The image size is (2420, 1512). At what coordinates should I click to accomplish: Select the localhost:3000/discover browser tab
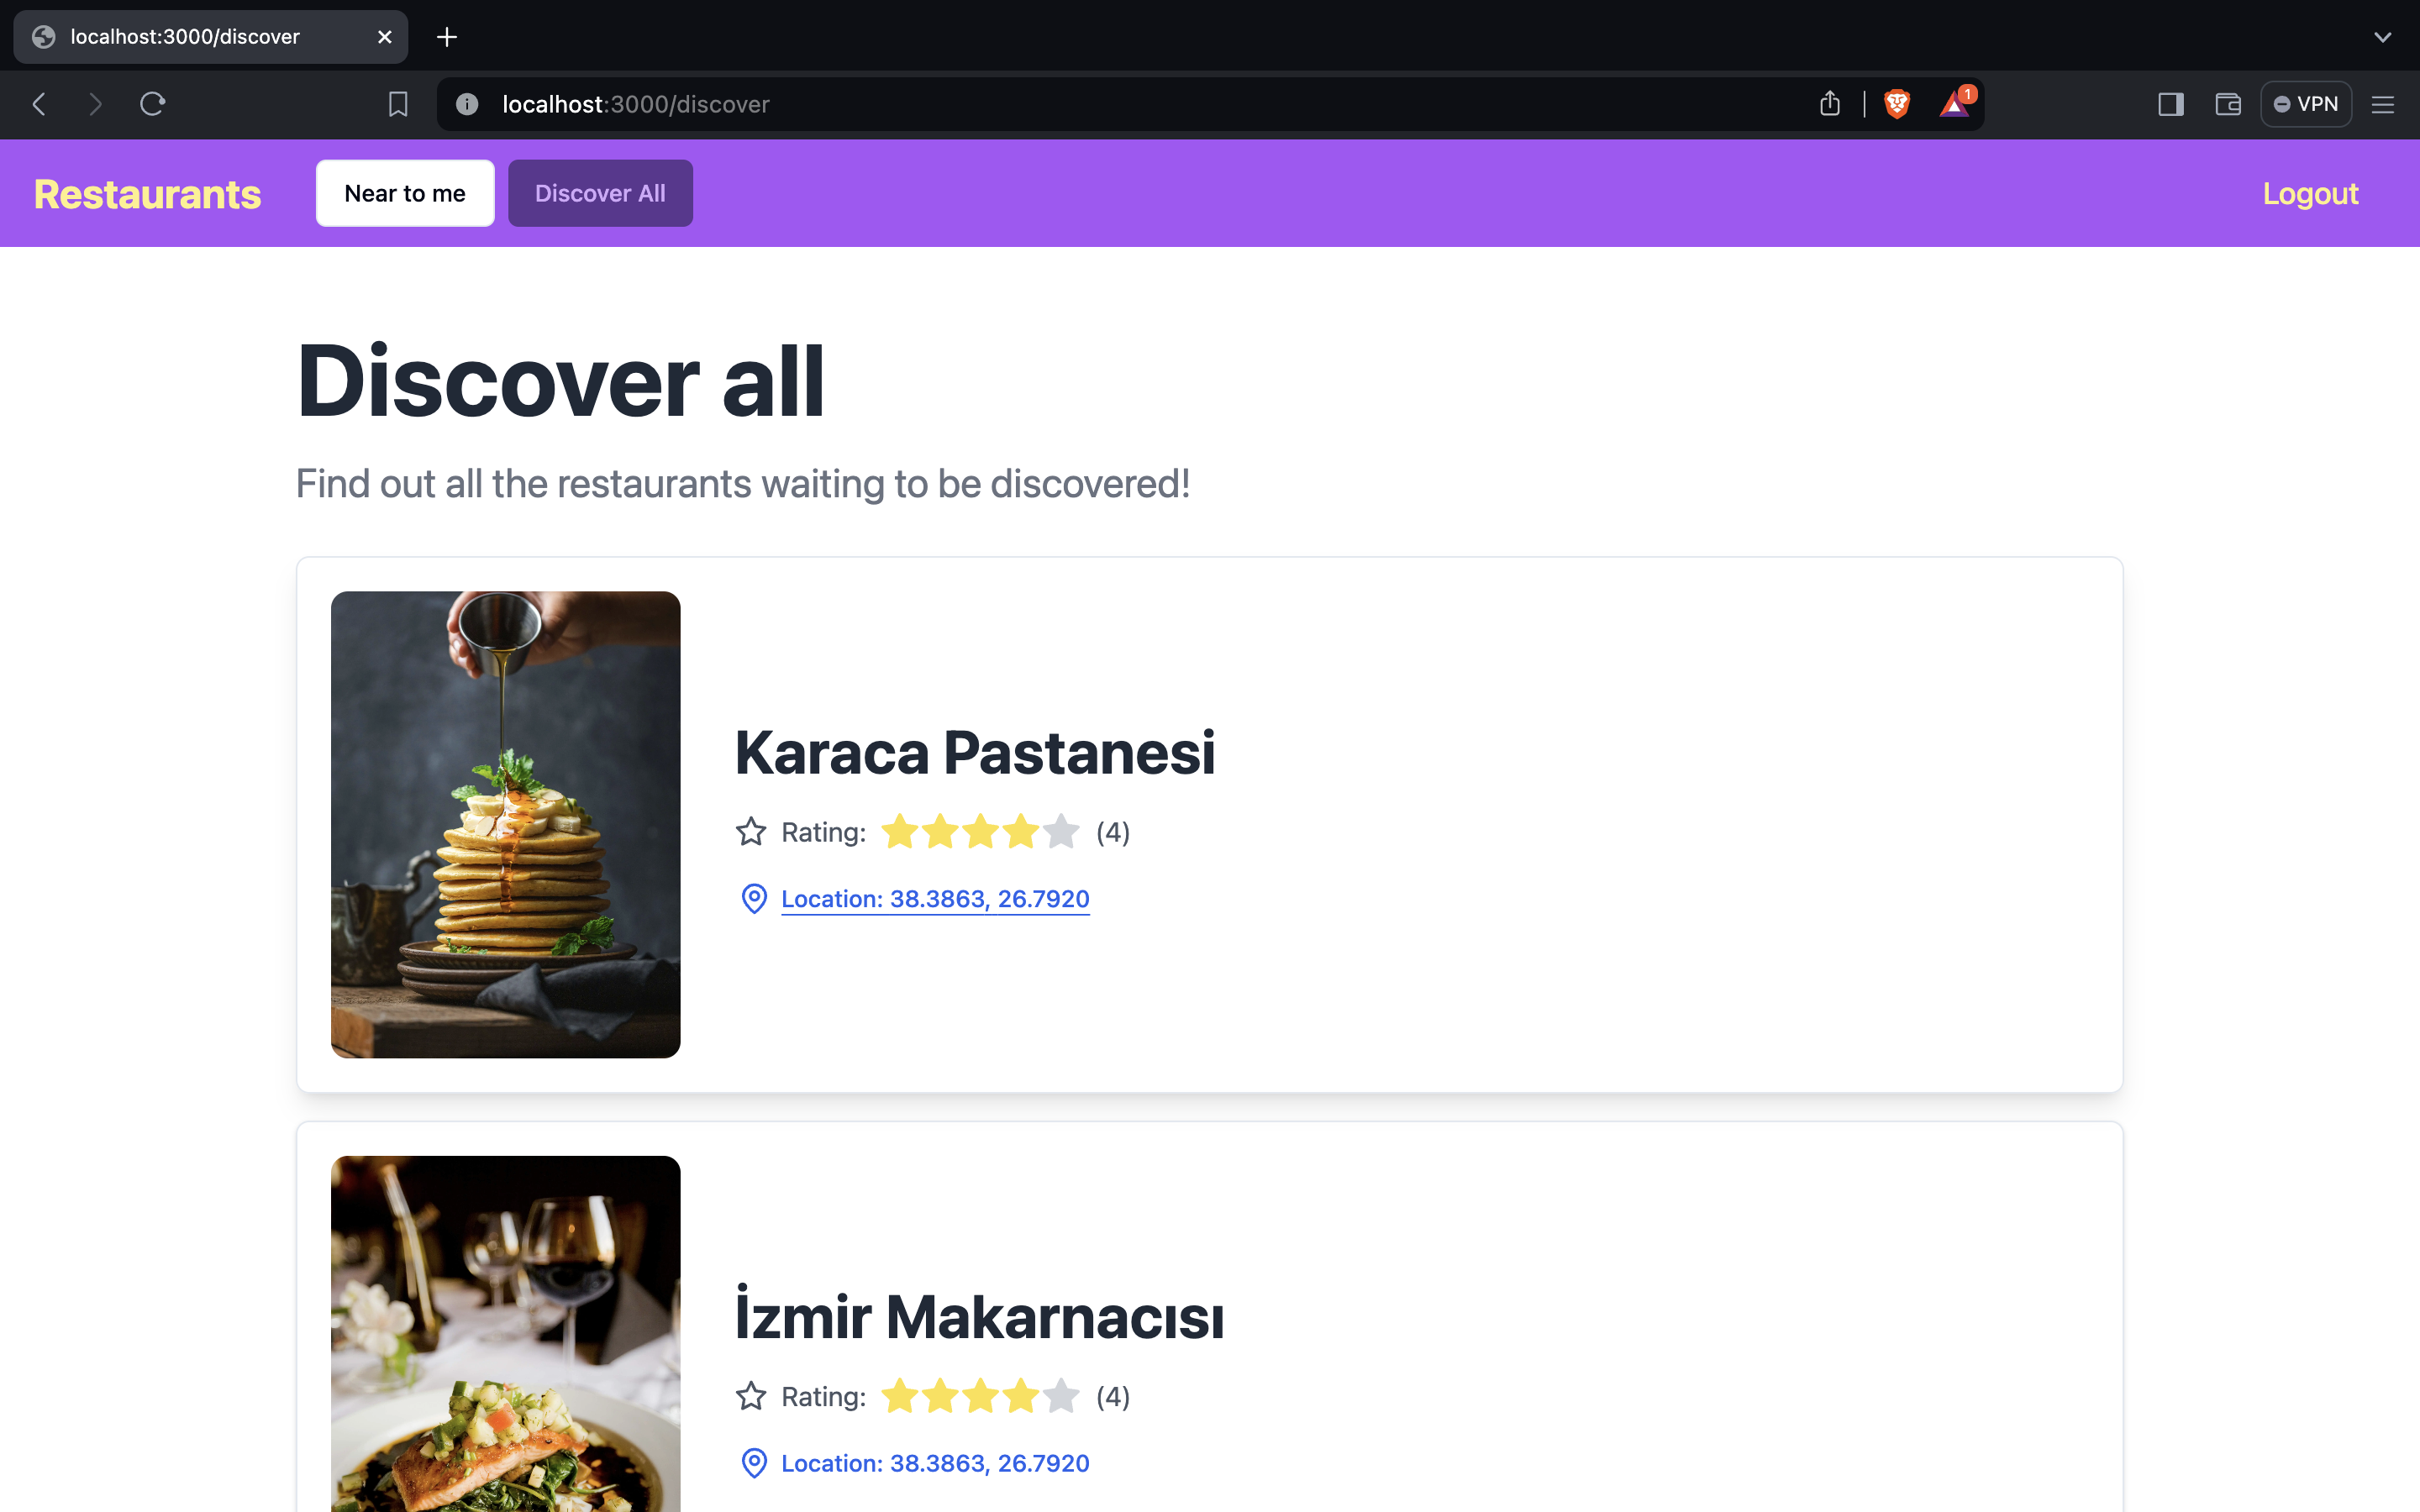point(211,37)
